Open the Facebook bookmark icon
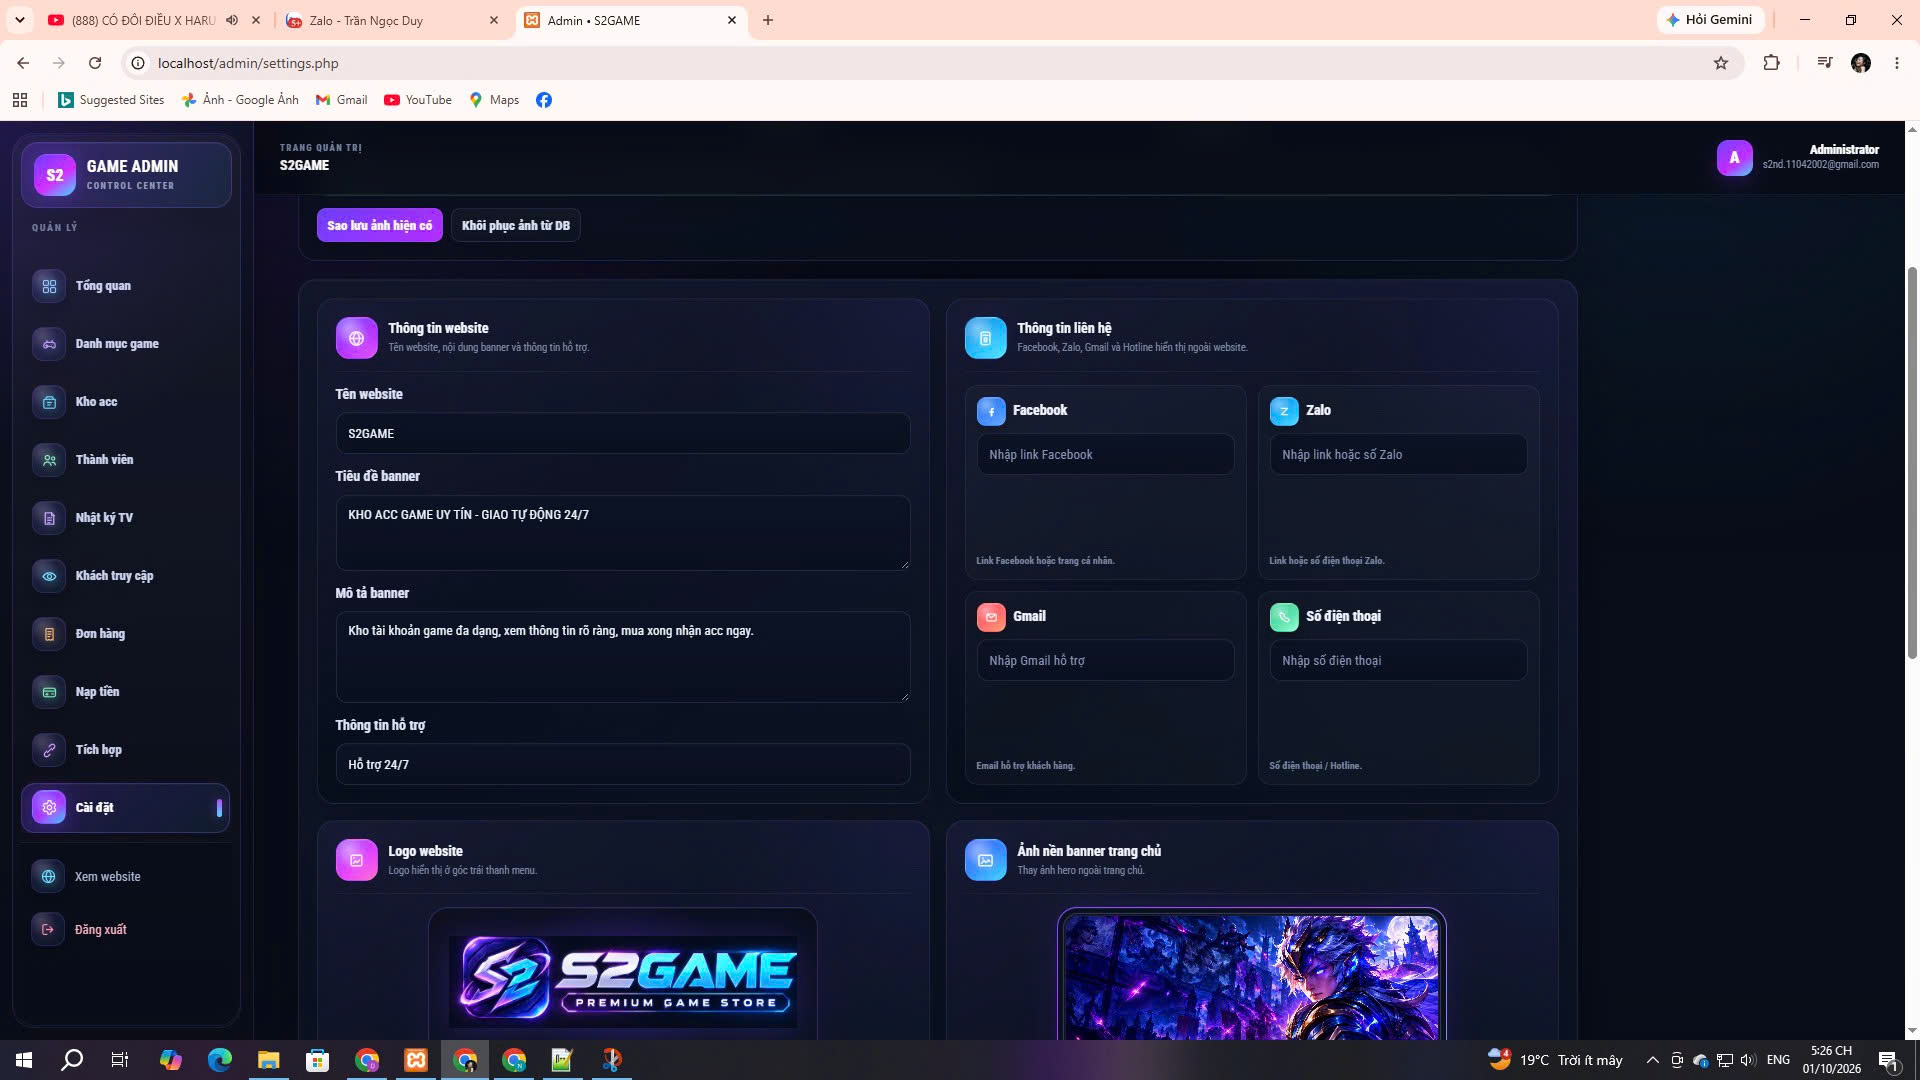The image size is (1920, 1080). click(x=544, y=100)
